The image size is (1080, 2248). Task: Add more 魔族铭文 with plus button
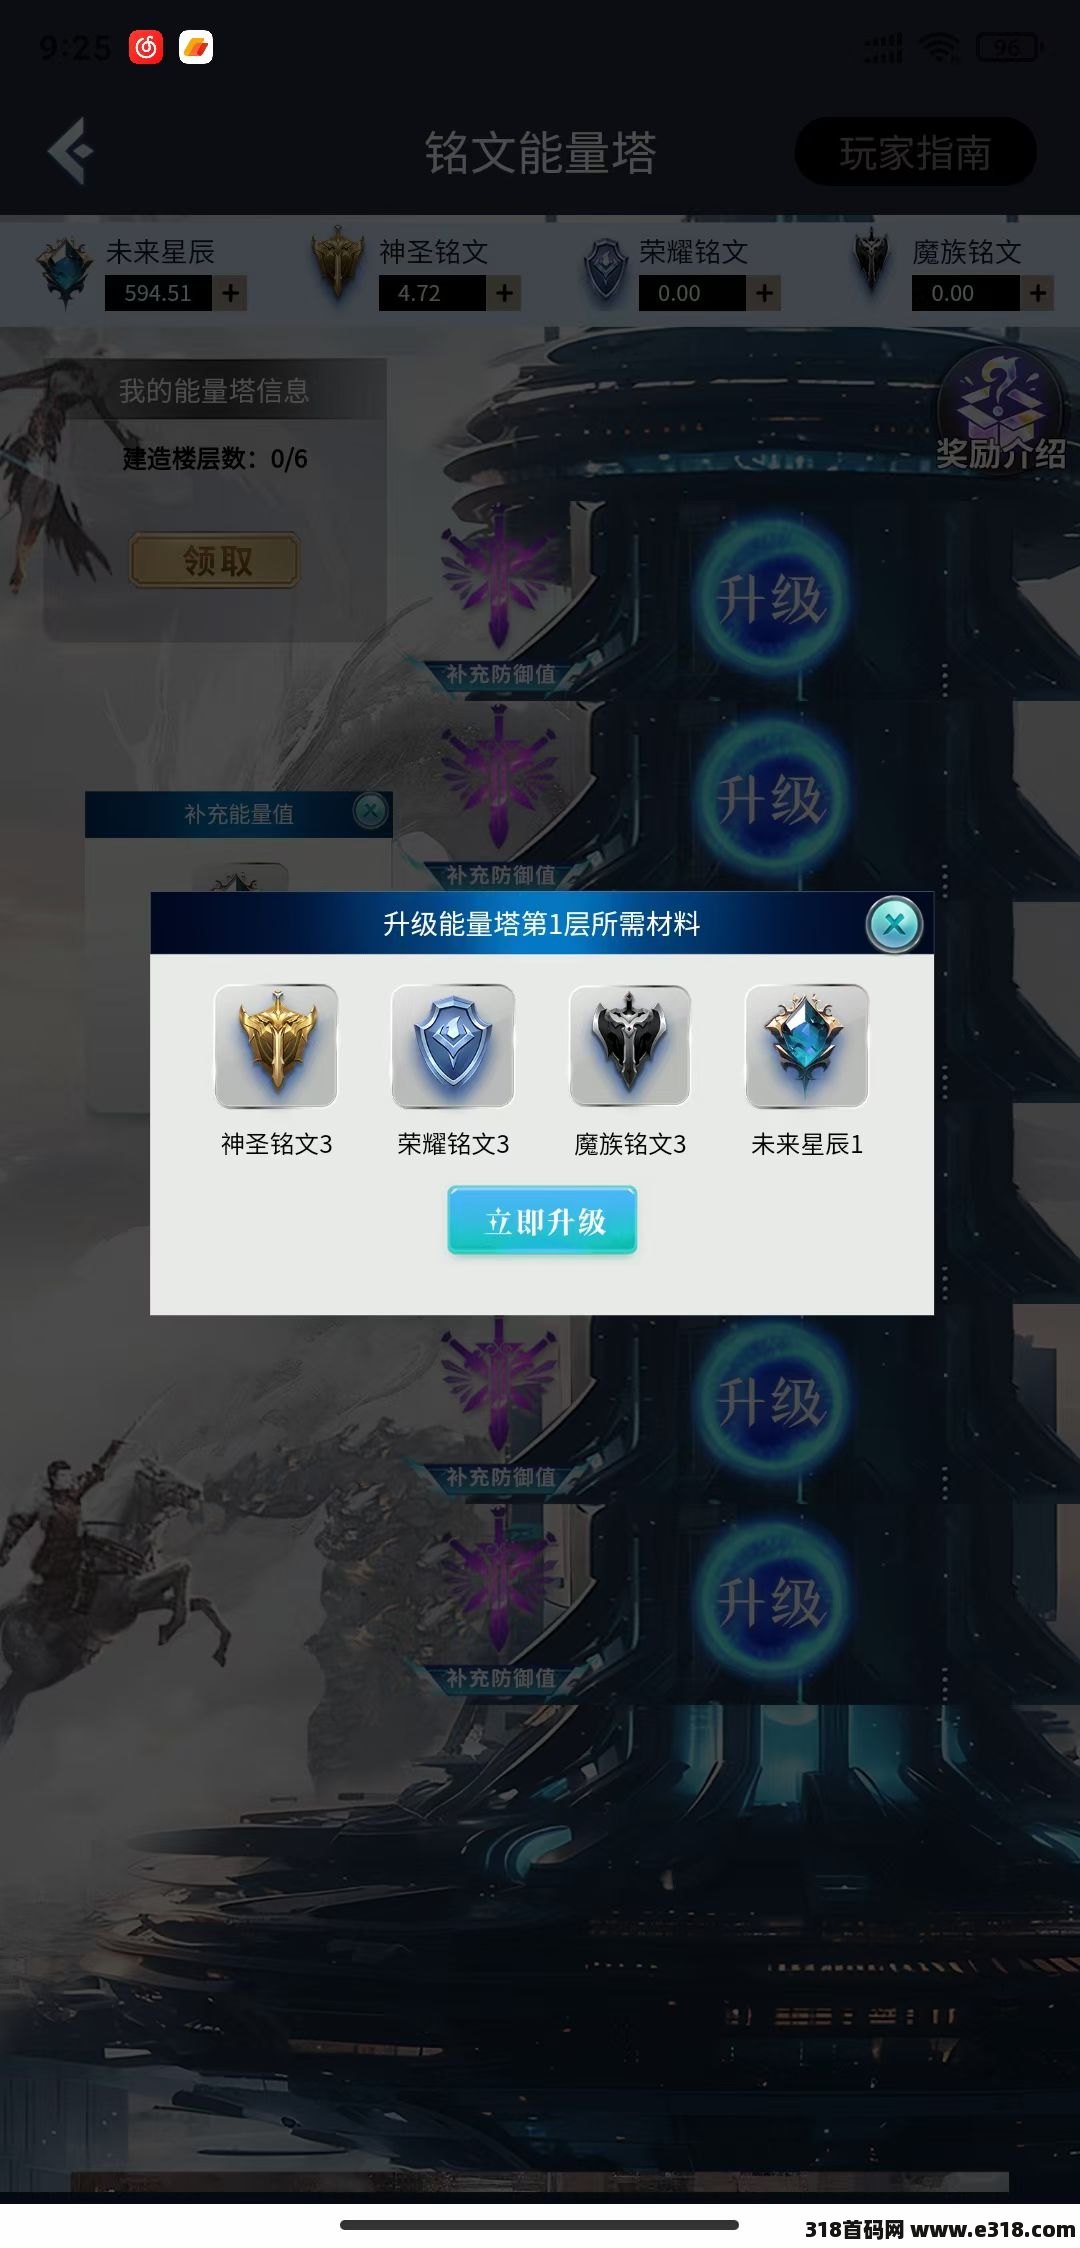tap(1038, 293)
